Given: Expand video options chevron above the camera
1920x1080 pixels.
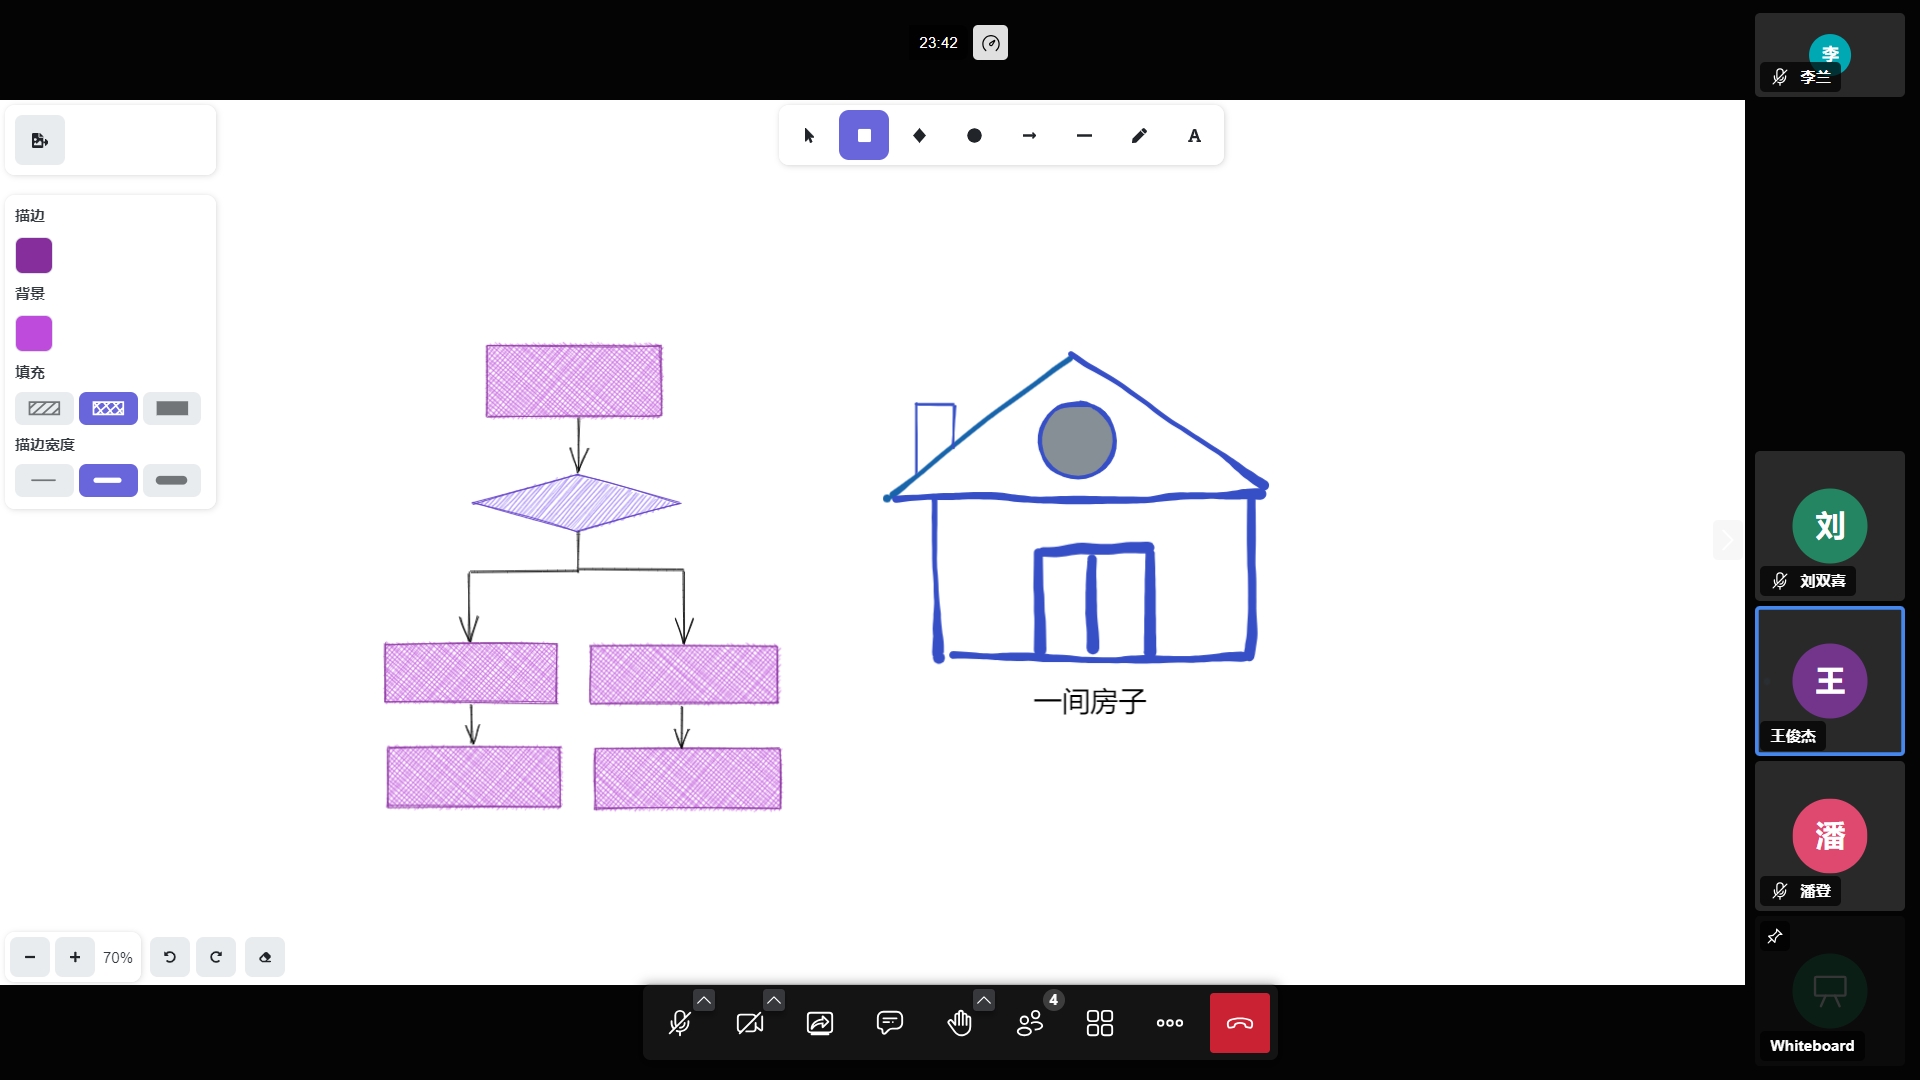Looking at the screenshot, I should [774, 1000].
